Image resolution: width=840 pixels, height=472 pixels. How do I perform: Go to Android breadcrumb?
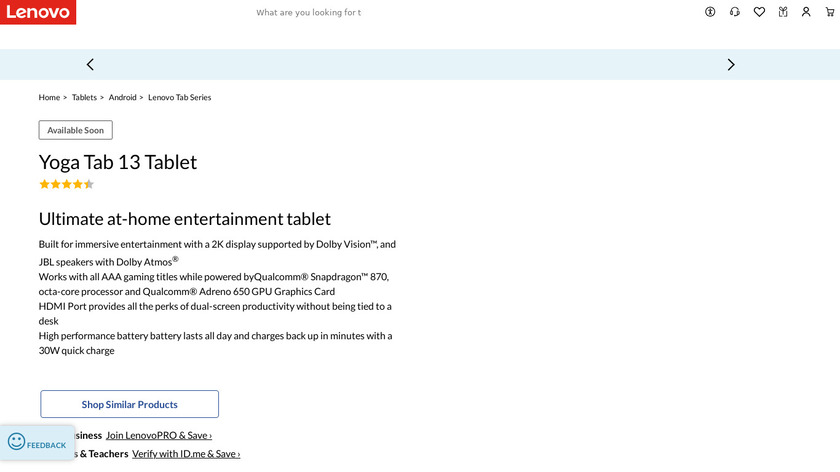click(123, 98)
